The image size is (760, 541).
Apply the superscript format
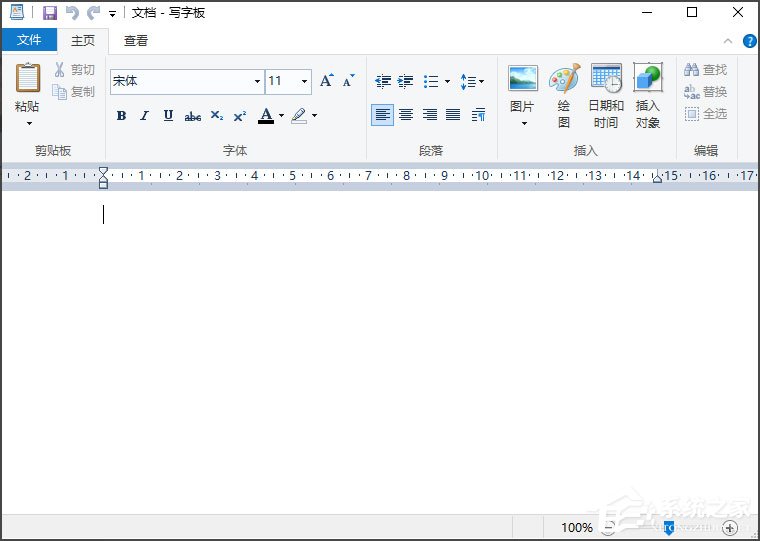click(x=240, y=116)
